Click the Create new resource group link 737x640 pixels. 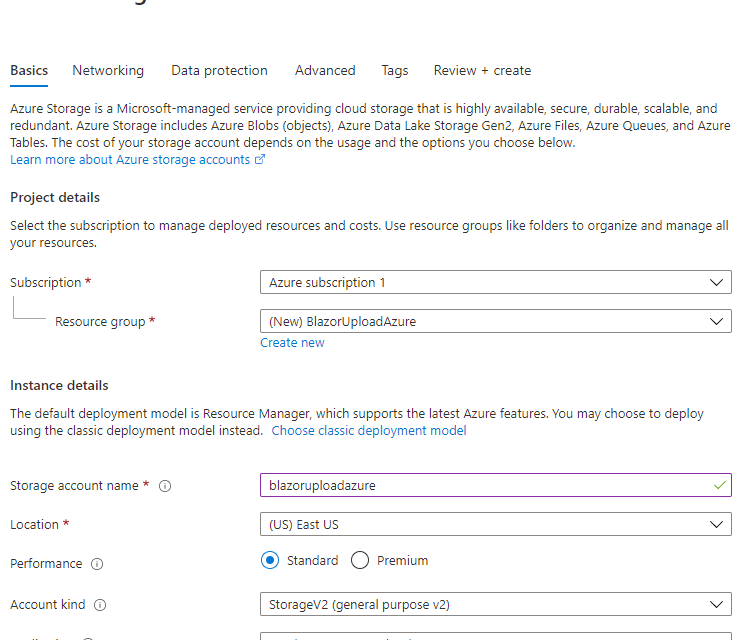click(292, 343)
